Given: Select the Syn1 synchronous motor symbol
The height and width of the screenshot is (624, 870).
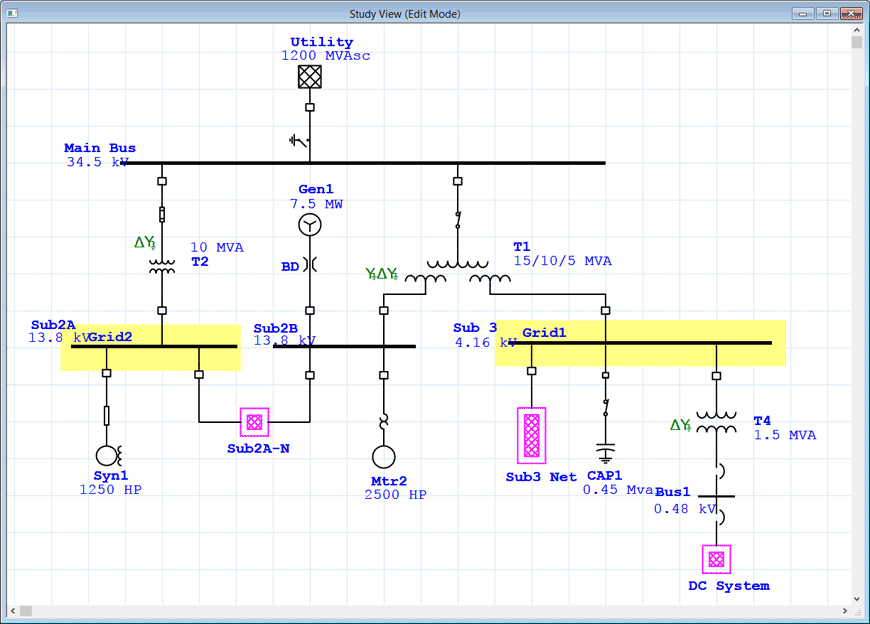Looking at the screenshot, I should point(108,455).
